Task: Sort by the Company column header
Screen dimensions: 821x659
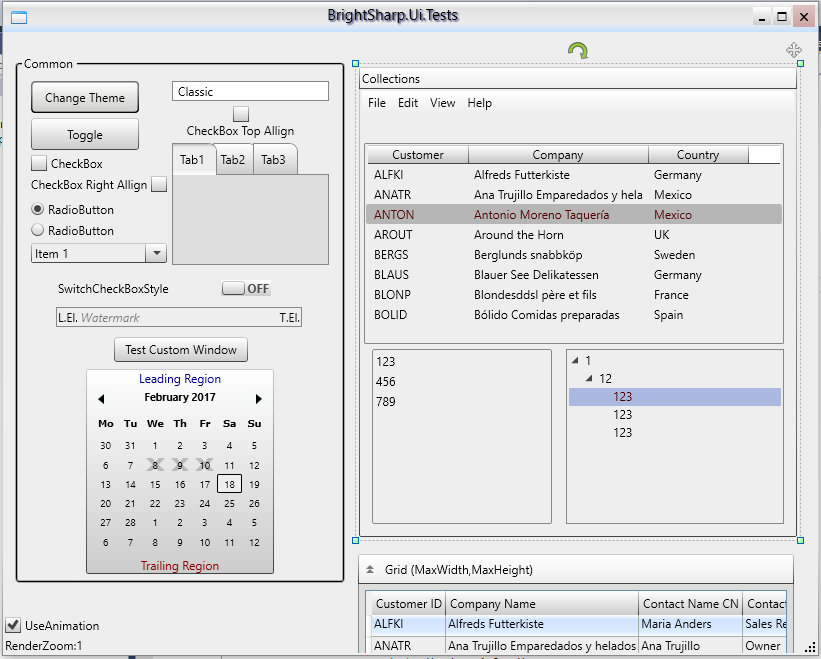Action: [x=557, y=155]
